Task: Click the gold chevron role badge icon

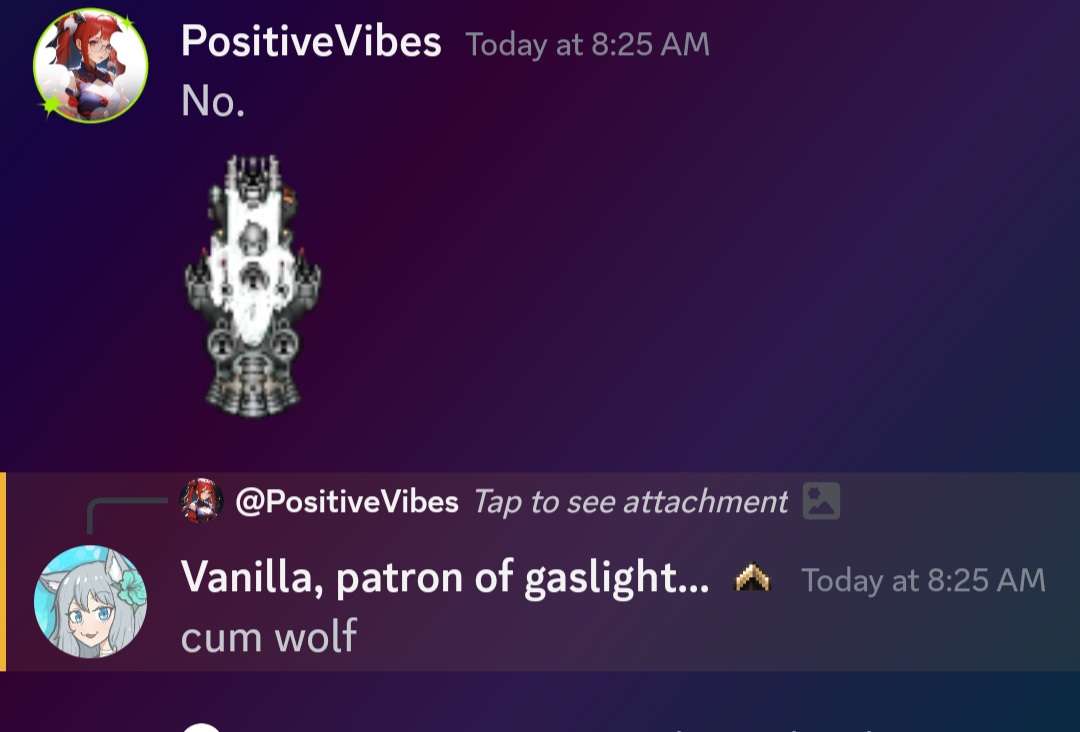Action: click(753, 578)
